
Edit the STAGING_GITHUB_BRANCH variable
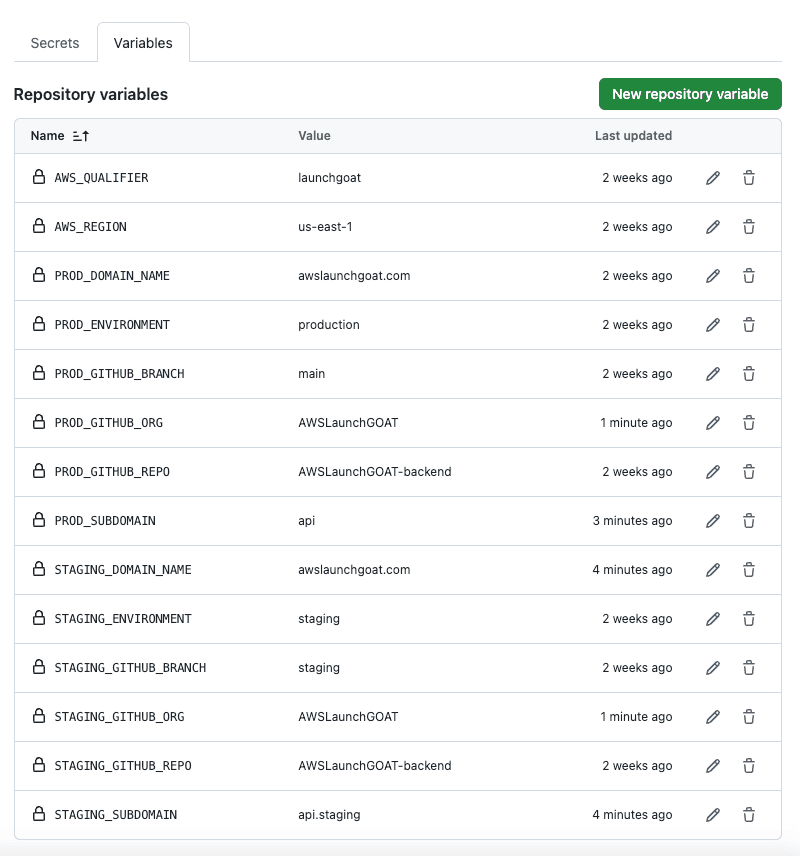[x=713, y=668]
